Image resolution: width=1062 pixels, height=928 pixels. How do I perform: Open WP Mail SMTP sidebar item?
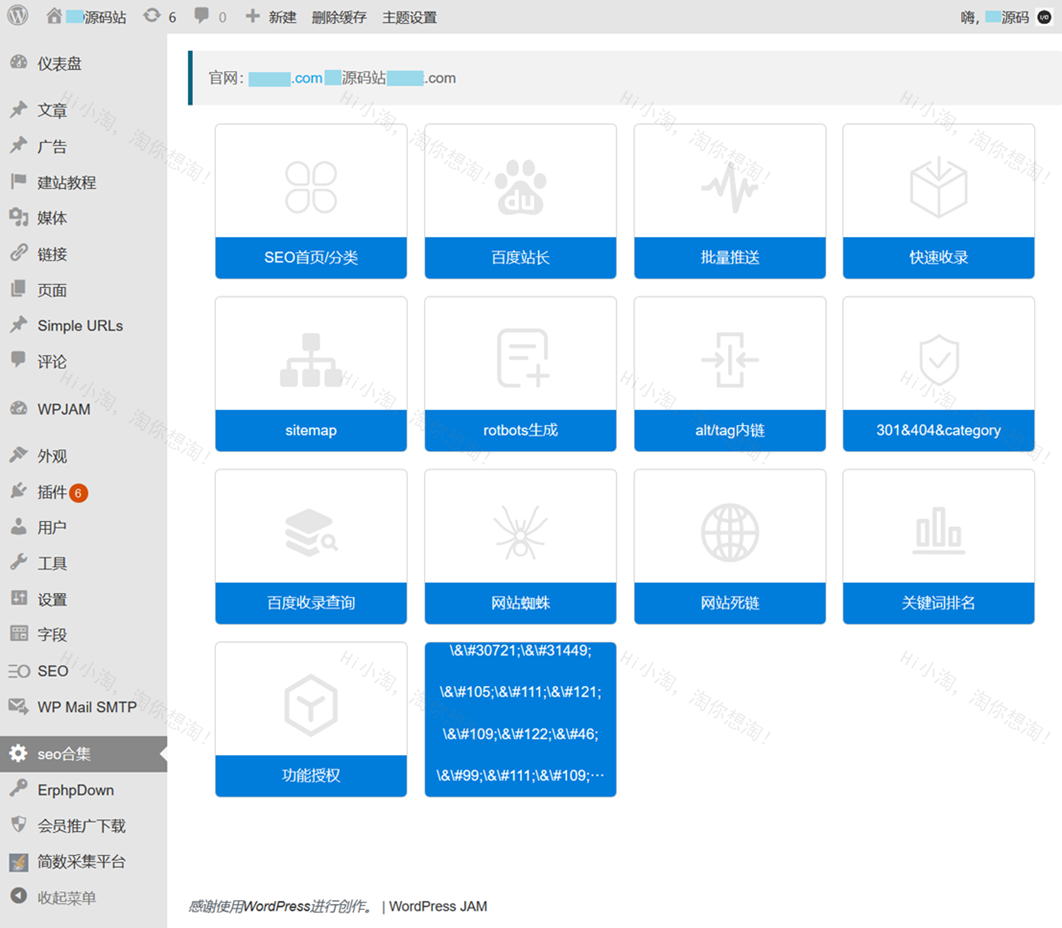(86, 707)
